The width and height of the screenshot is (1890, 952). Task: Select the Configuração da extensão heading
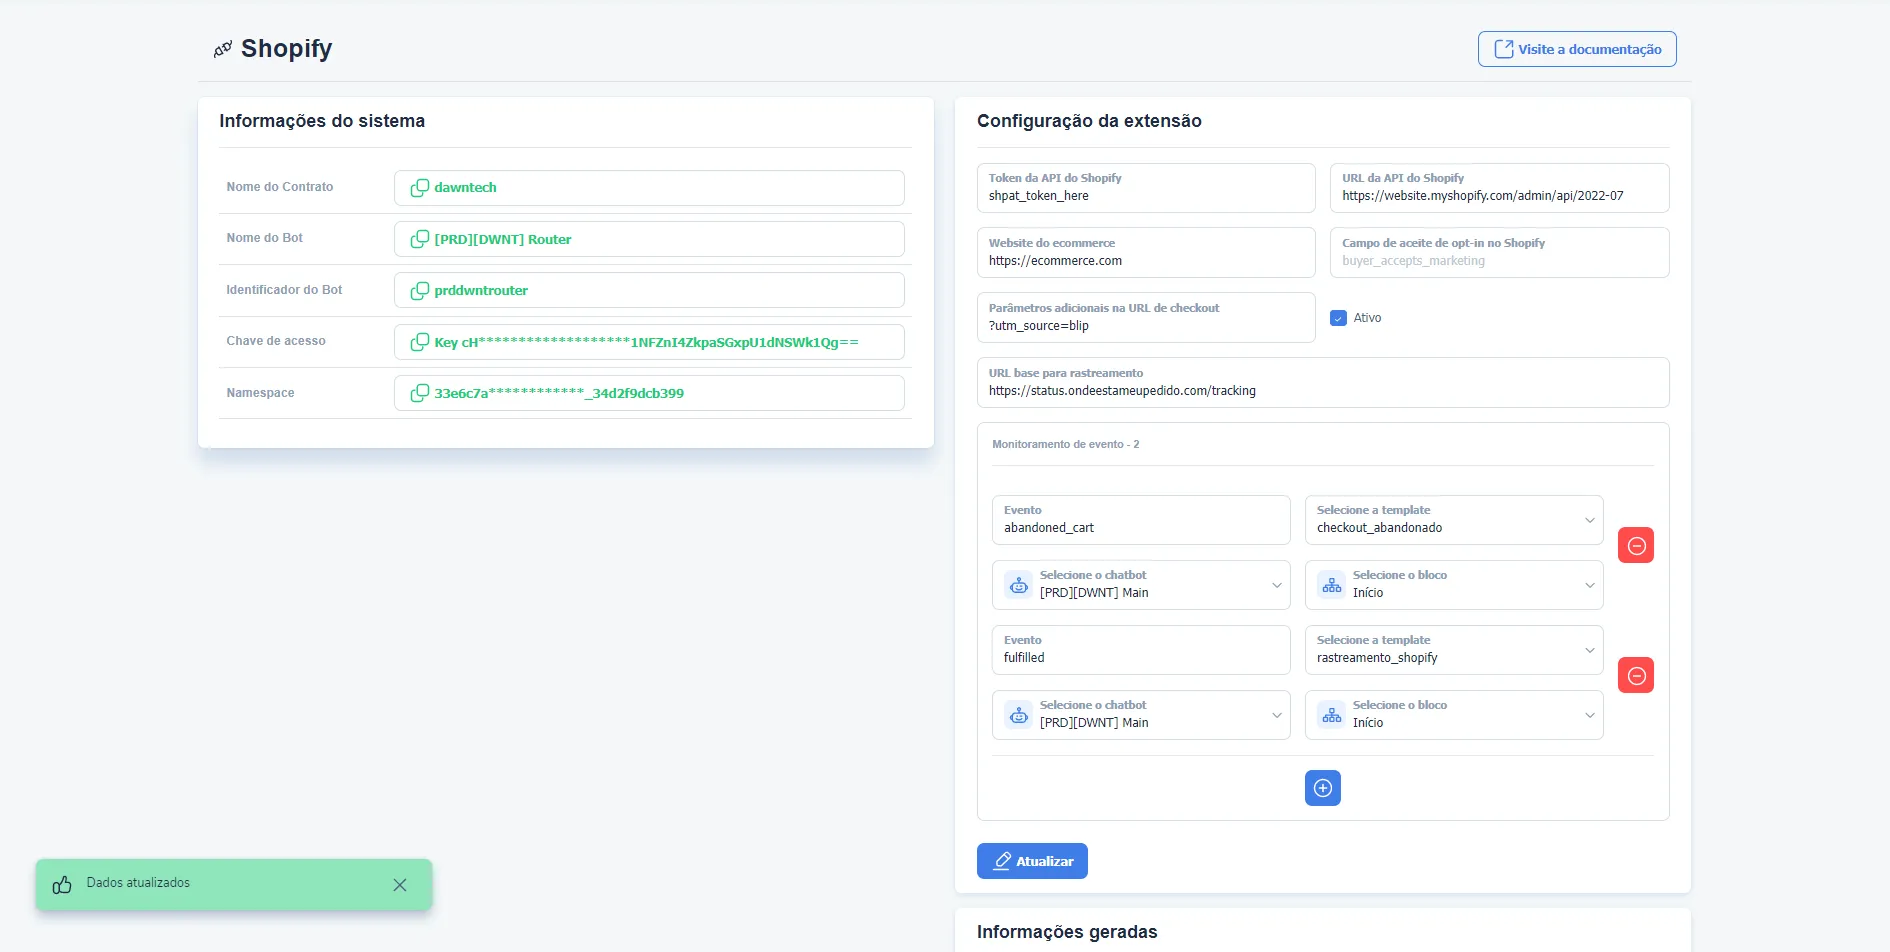(1089, 121)
